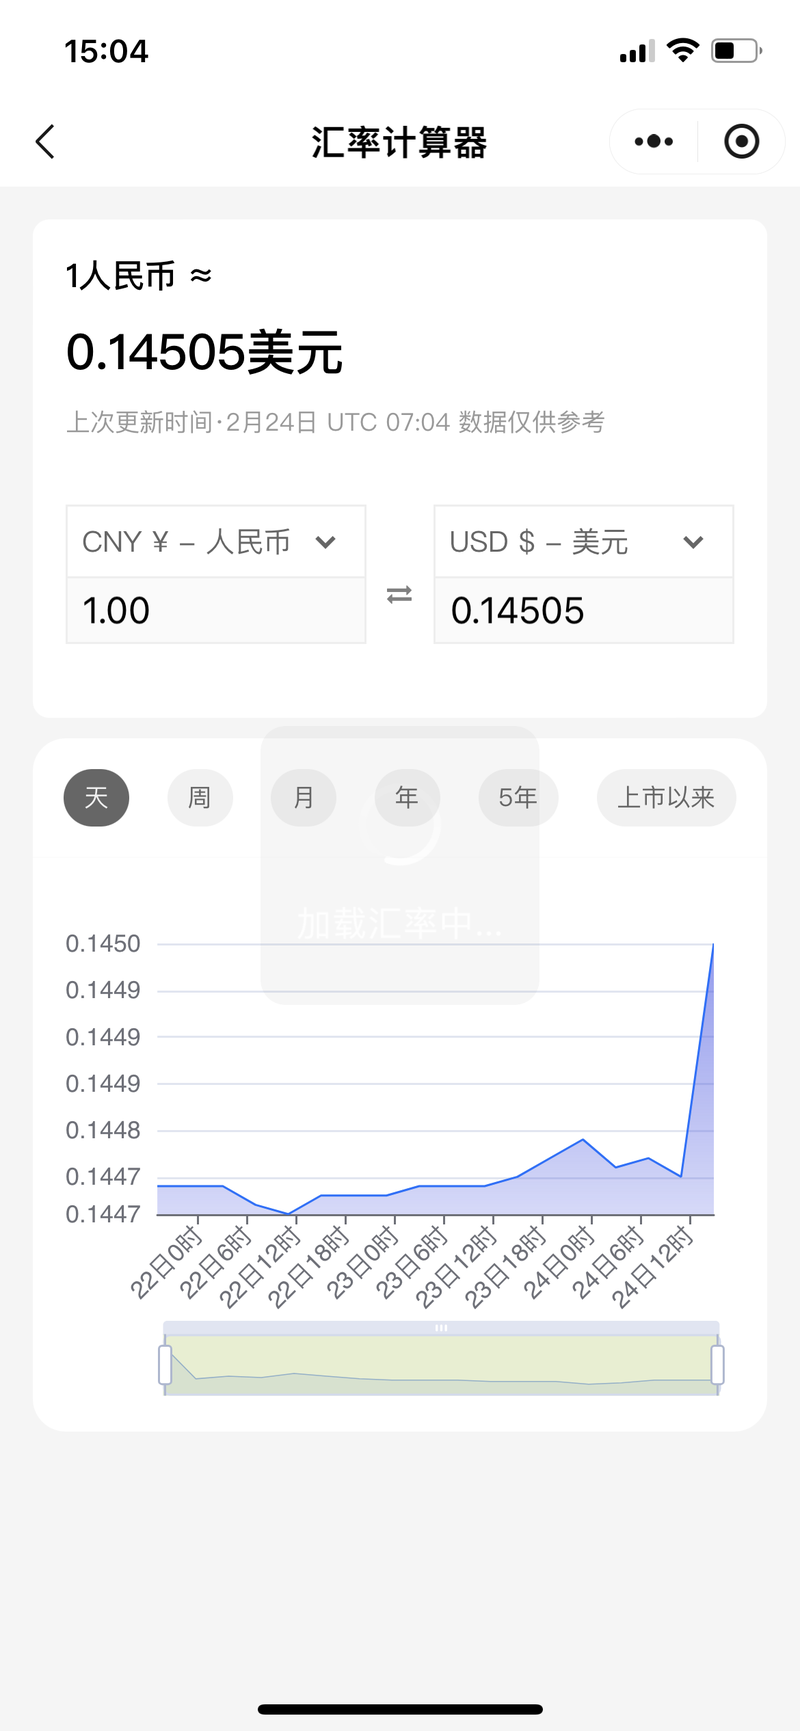Image resolution: width=800 pixels, height=1731 pixels.
Task: Select the 5年 range option
Action: [x=518, y=797]
